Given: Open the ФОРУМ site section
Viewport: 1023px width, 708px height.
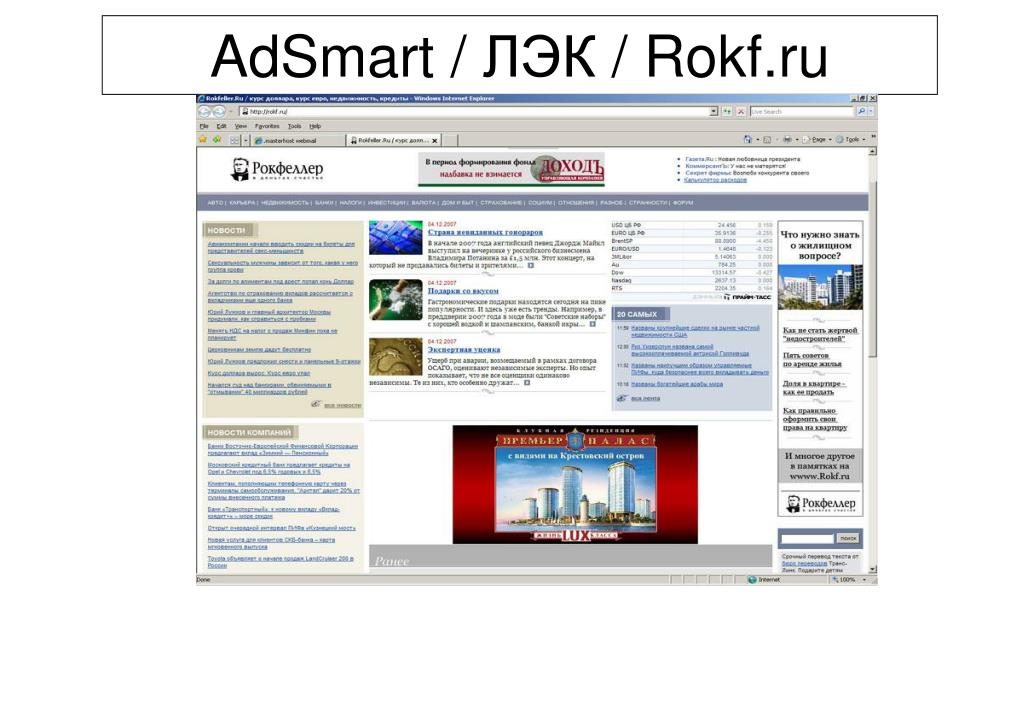Looking at the screenshot, I should tap(682, 203).
